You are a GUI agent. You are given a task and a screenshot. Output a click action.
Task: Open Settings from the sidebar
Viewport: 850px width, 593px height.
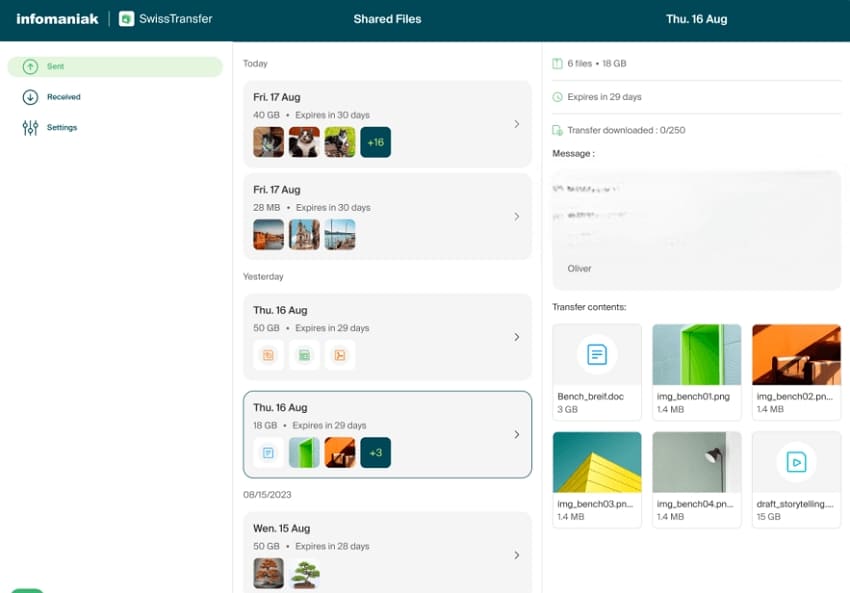coord(61,128)
